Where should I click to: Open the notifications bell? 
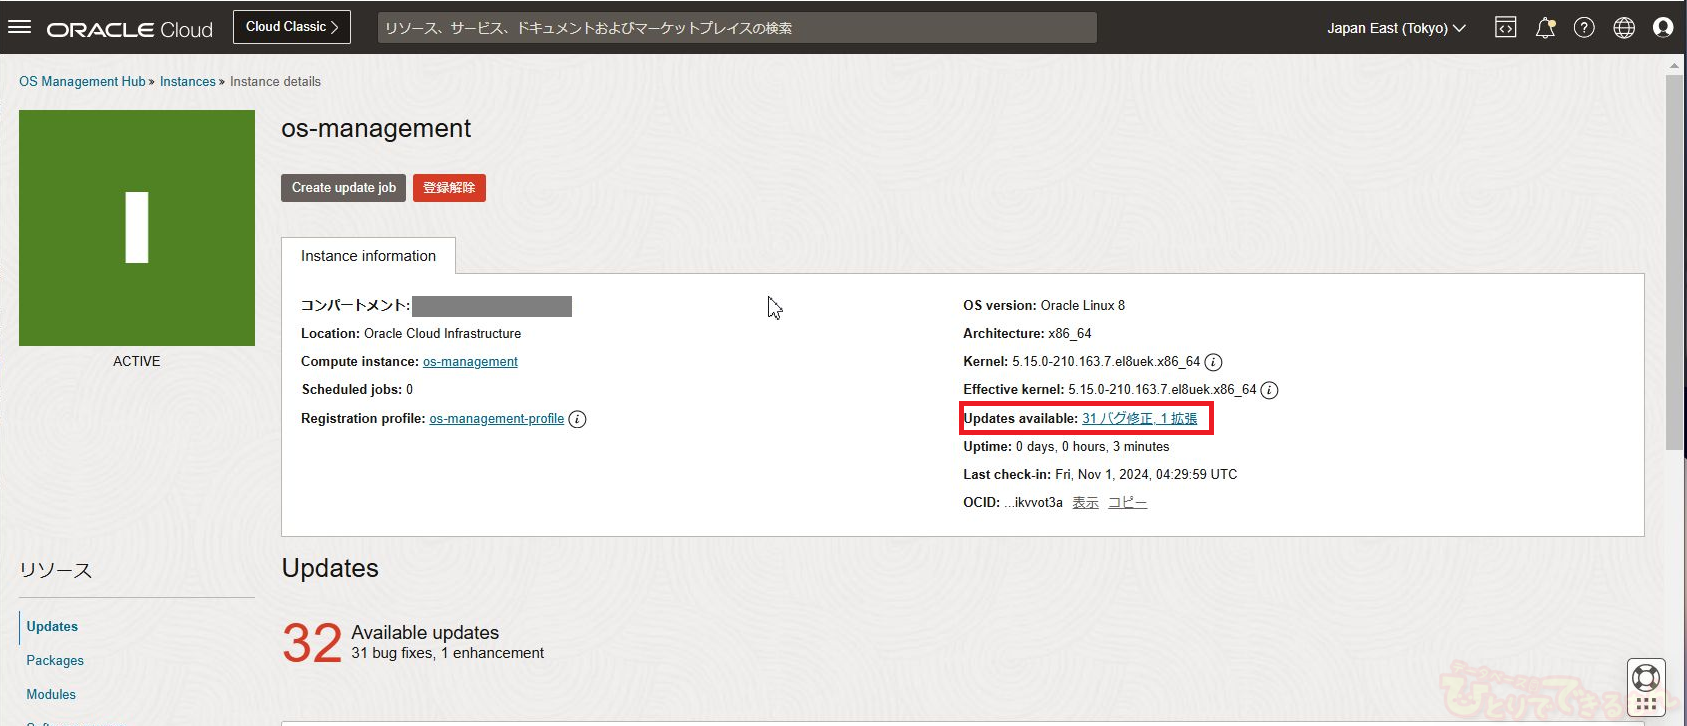point(1545,28)
